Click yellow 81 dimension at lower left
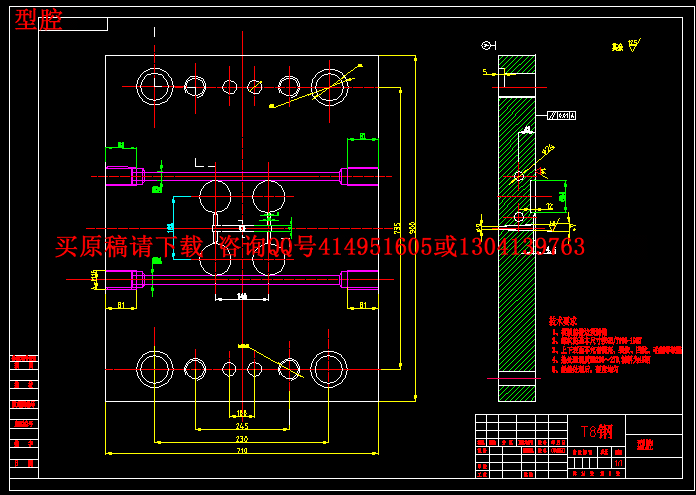Image resolution: width=696 pixels, height=495 pixels. [x=121, y=305]
